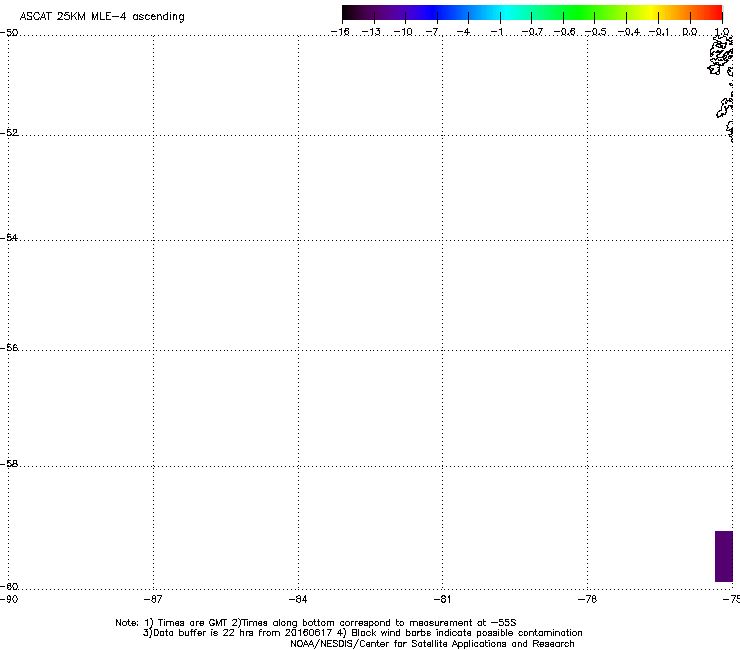Viewport: 740px width, 650px height.
Task: Click the -58 latitude axis label
Action: click(9, 464)
